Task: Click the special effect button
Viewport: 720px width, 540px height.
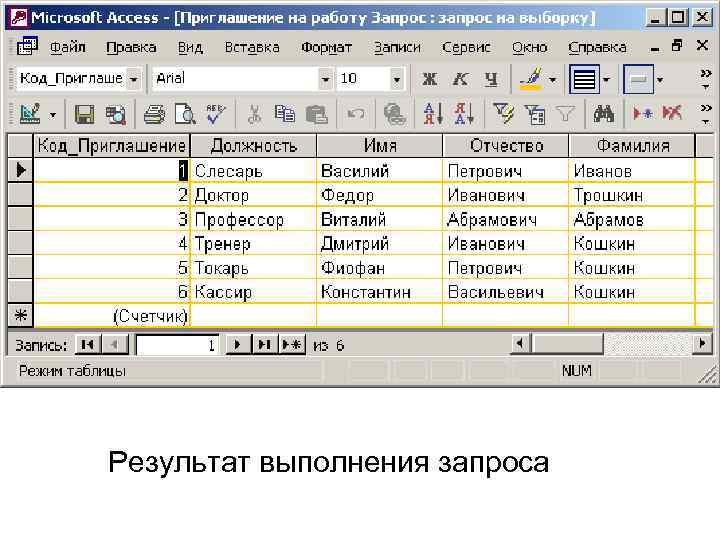Action: click(638, 79)
